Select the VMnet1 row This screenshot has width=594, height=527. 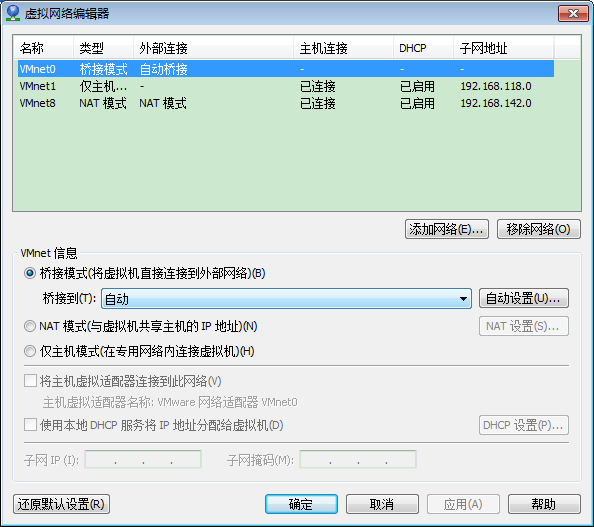coord(286,86)
